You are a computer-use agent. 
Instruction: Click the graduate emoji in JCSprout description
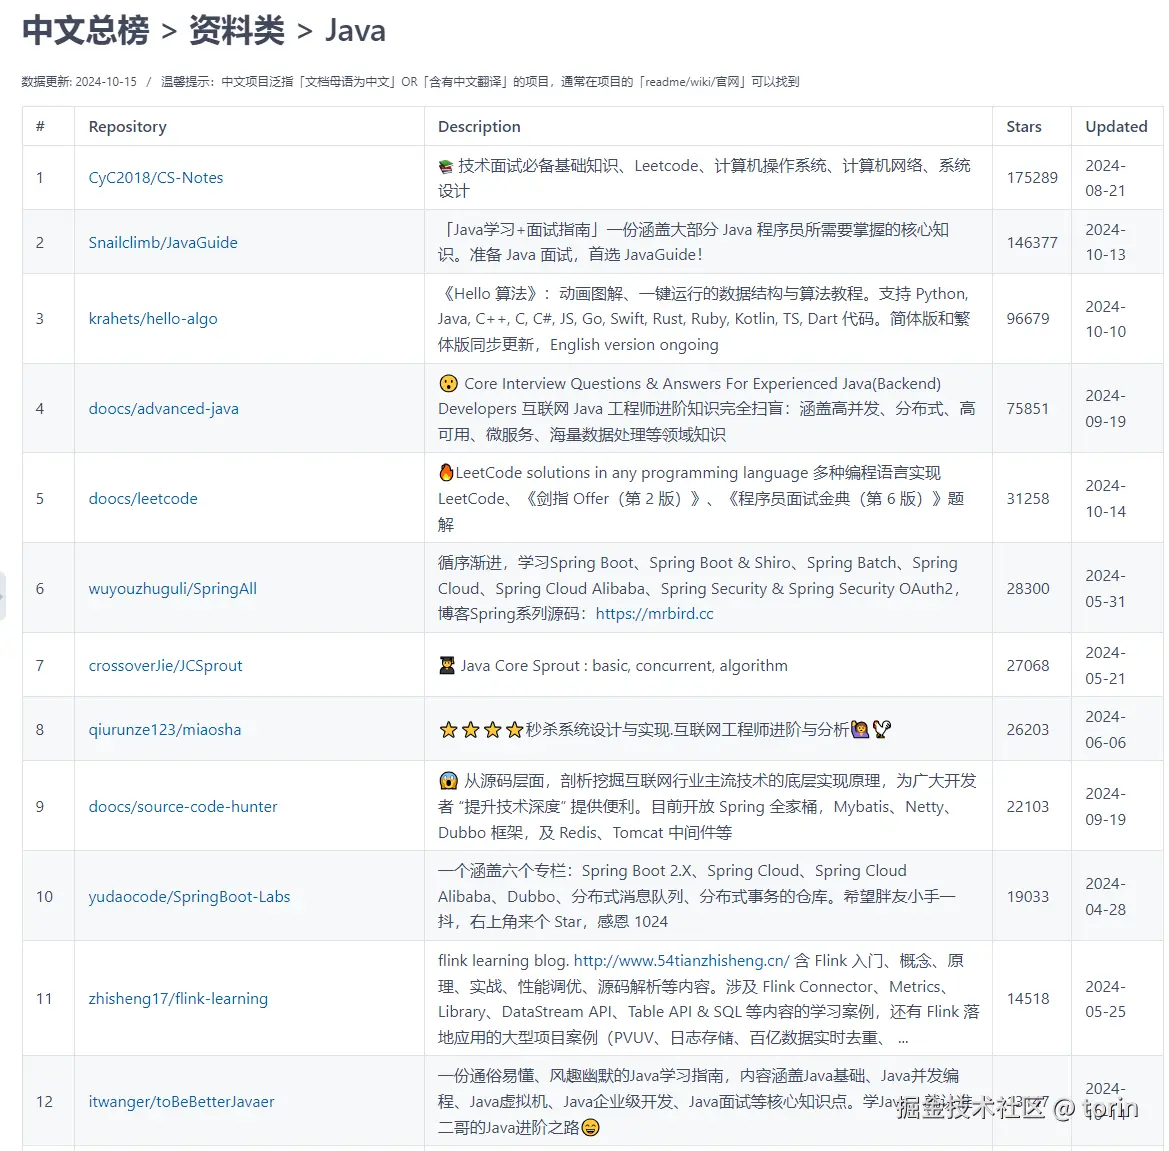pos(447,665)
